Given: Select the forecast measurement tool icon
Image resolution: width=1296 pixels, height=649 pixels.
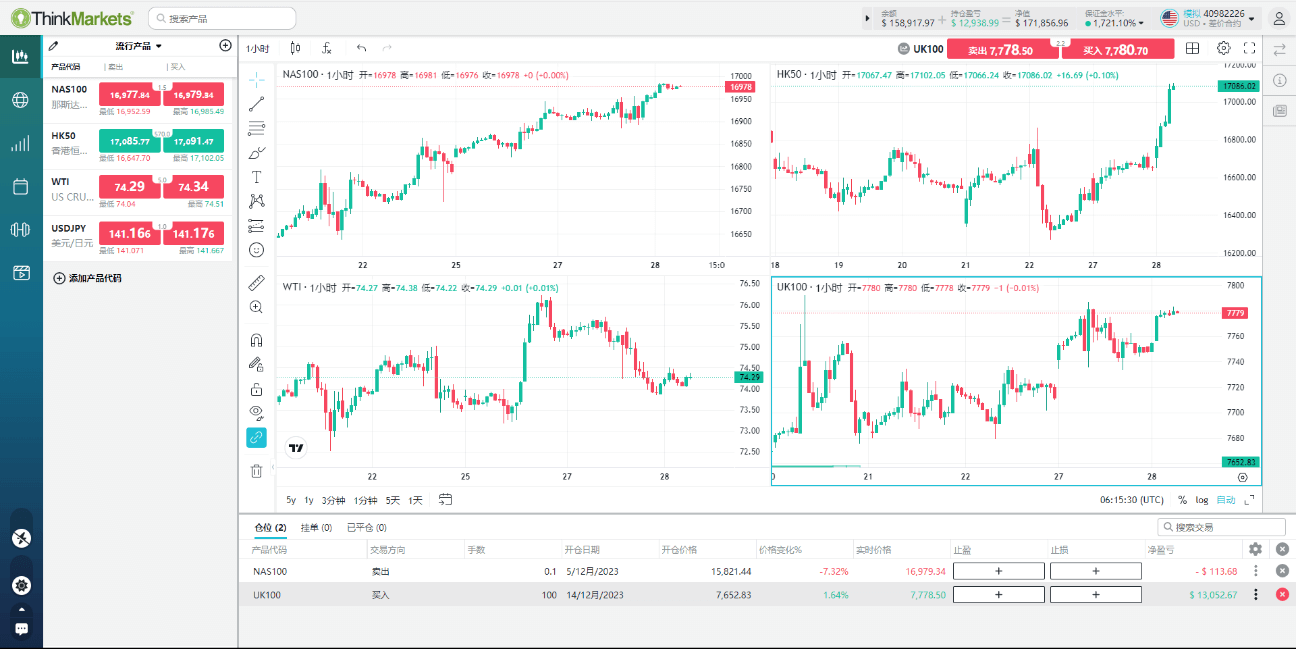Looking at the screenshot, I should tap(256, 225).
